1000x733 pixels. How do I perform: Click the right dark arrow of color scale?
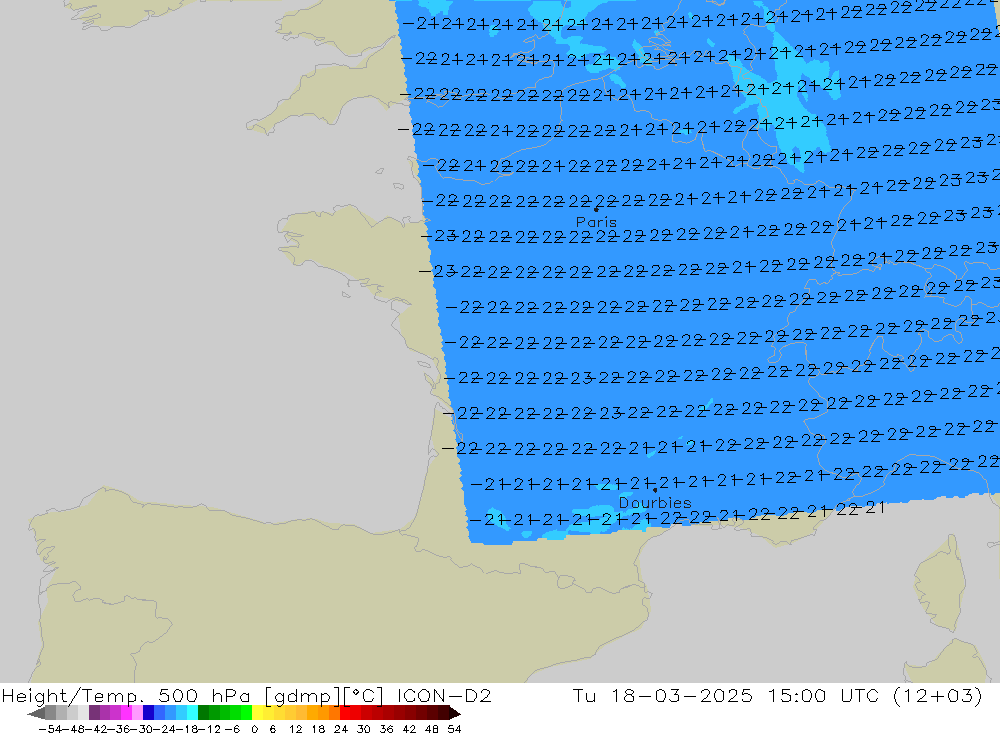[x=455, y=713]
